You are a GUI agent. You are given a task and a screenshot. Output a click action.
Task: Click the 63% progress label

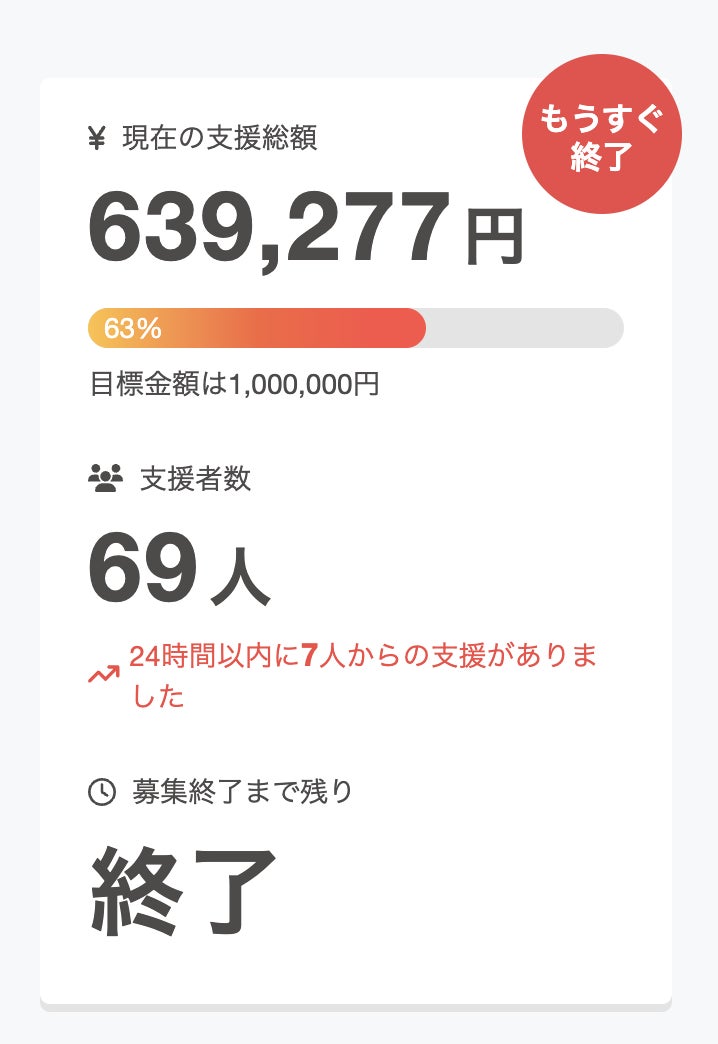click(x=132, y=328)
